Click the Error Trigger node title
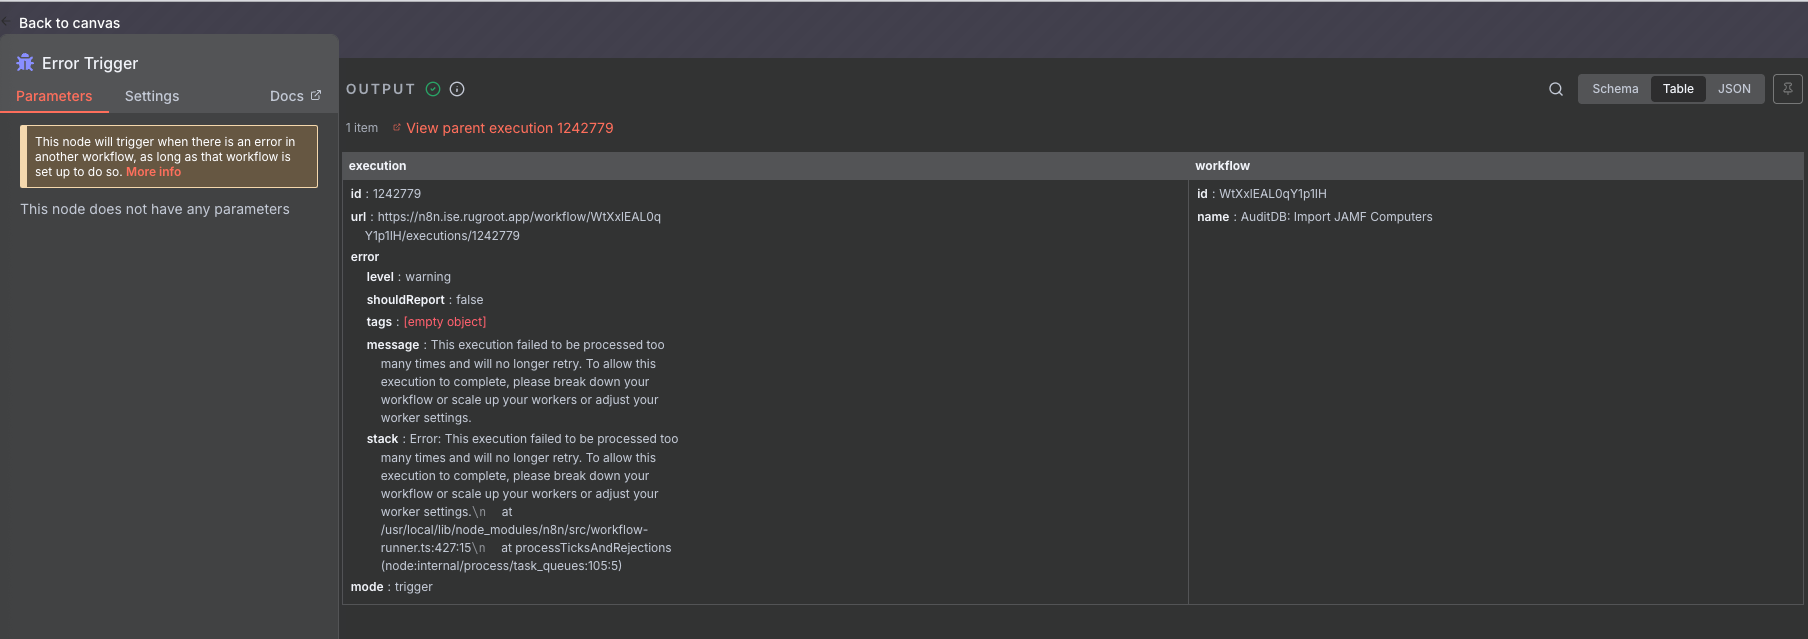Image resolution: width=1808 pixels, height=639 pixels. click(x=90, y=63)
